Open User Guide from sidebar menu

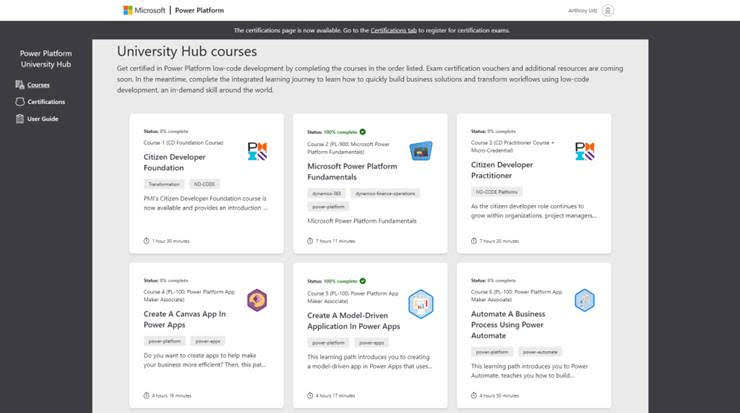tap(43, 119)
